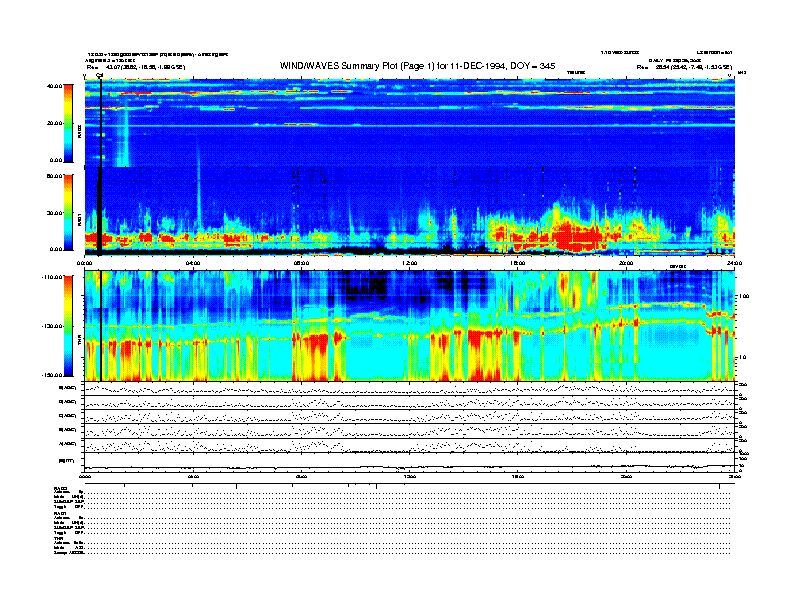Click the RAD1 vertical axis label
Screen dimensions: 792x612
[x=79, y=221]
